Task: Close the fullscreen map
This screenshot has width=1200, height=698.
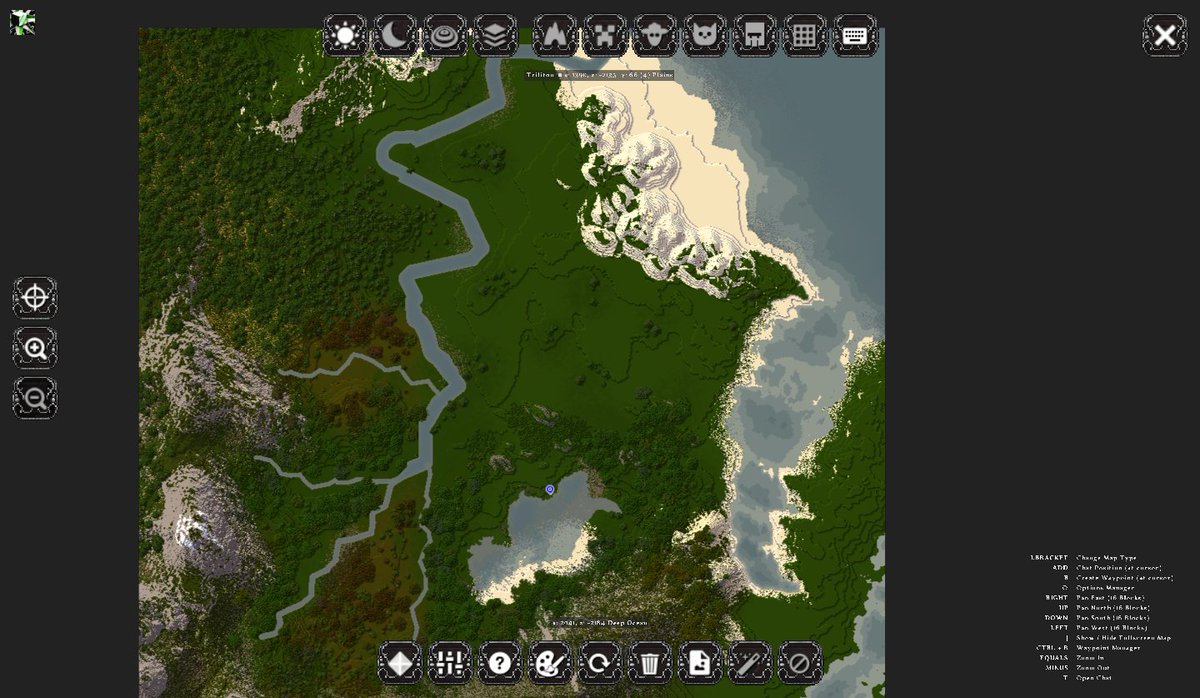Action: click(x=1165, y=35)
